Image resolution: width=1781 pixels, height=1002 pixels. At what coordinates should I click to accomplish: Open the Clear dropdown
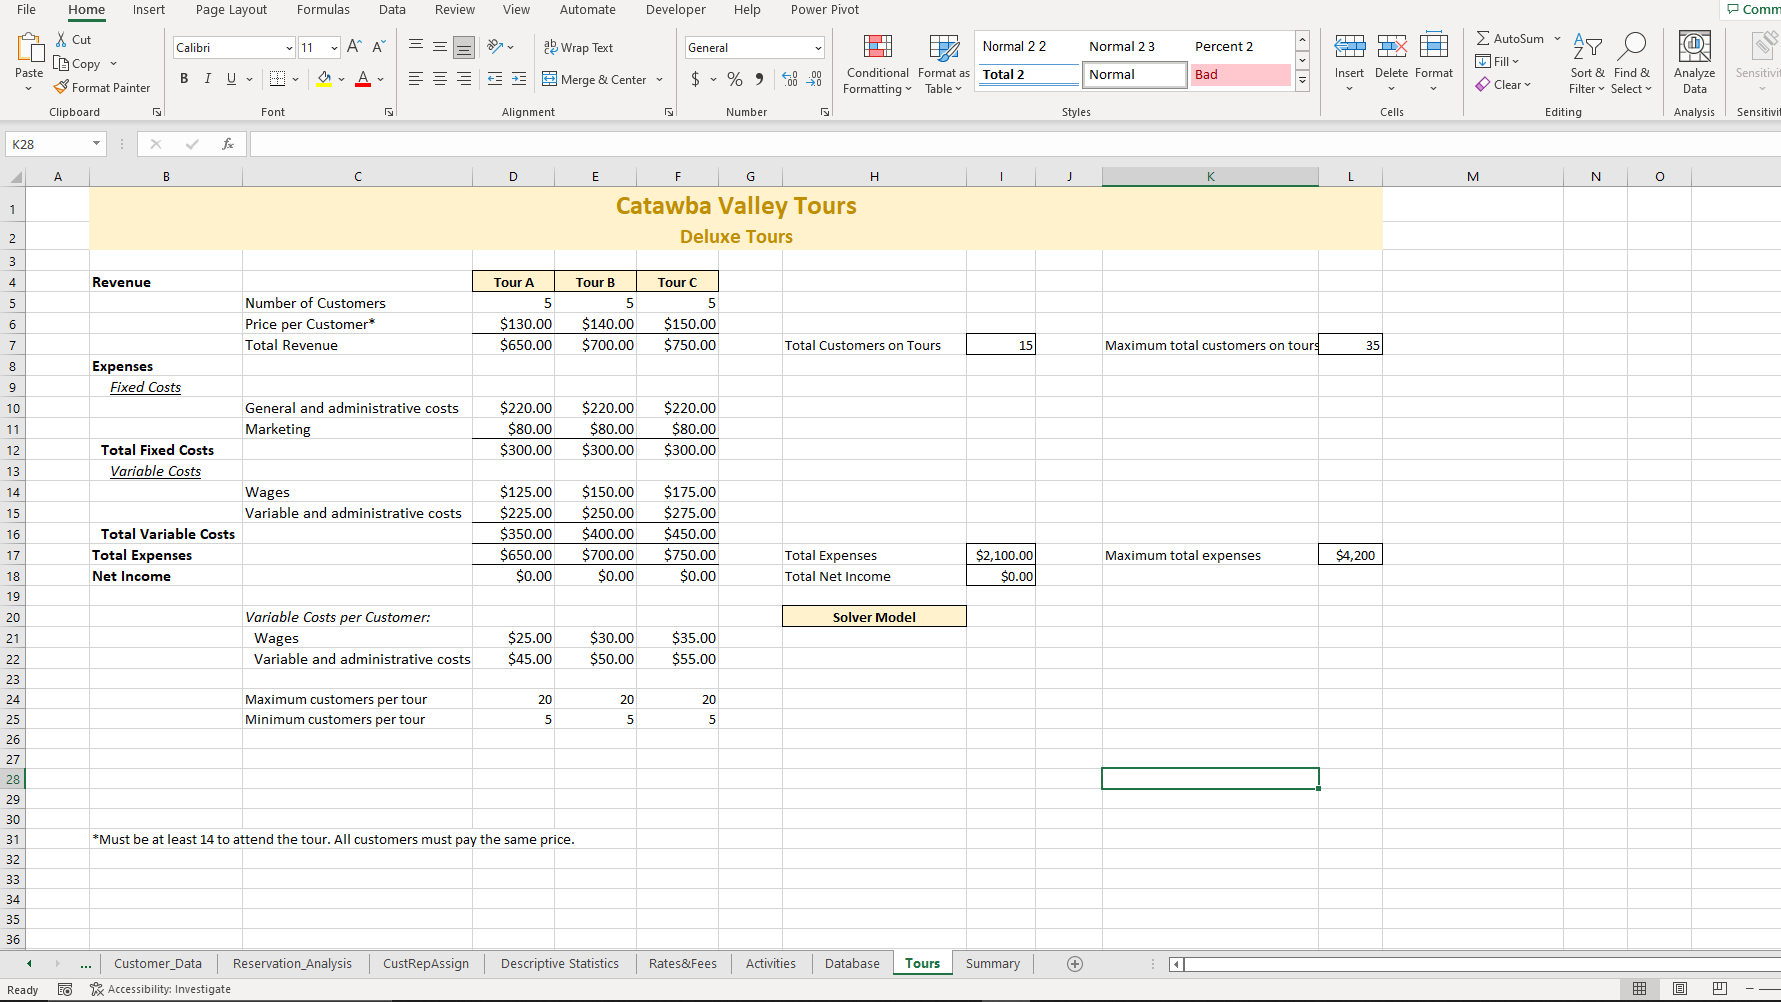pos(1503,84)
